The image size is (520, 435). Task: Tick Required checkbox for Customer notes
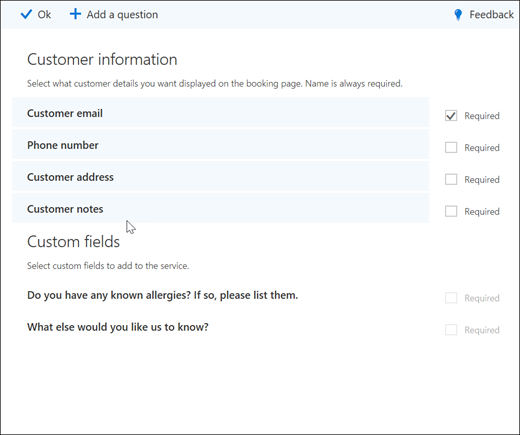coord(451,211)
